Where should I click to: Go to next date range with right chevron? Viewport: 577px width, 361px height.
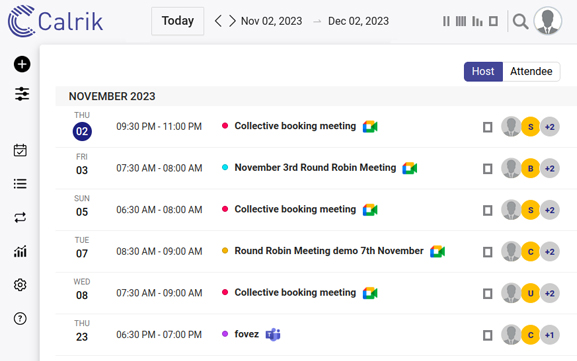click(232, 21)
